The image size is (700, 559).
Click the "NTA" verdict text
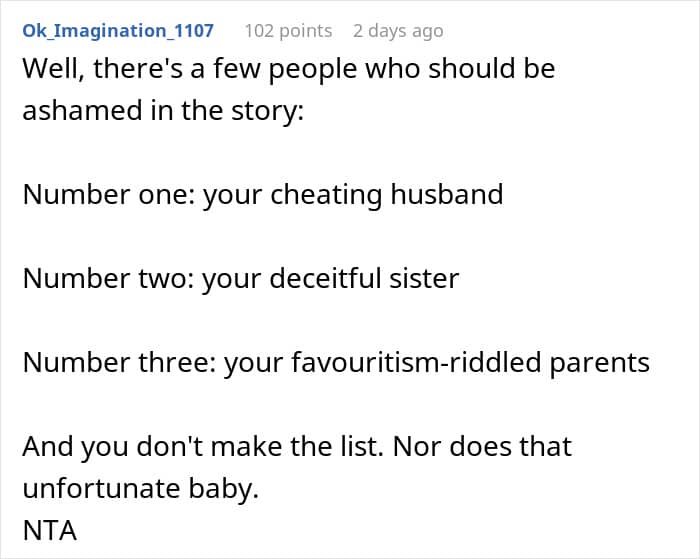(x=49, y=529)
